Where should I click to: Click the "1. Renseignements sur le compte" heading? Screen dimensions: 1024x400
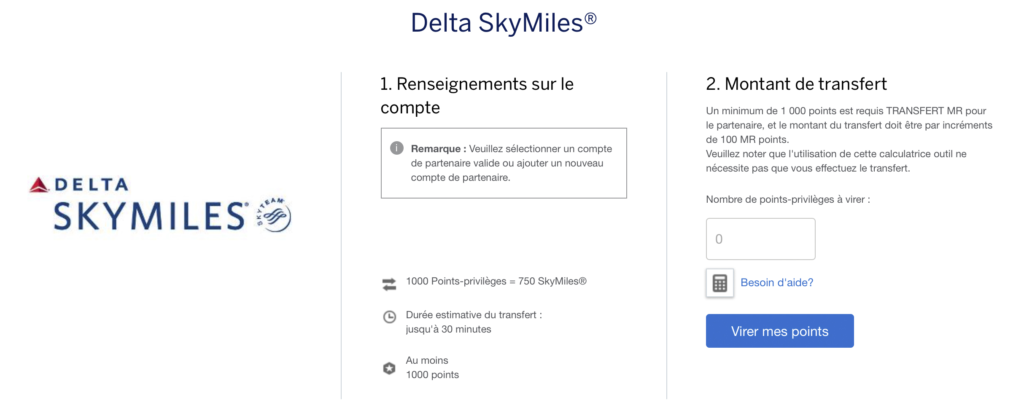coord(477,95)
